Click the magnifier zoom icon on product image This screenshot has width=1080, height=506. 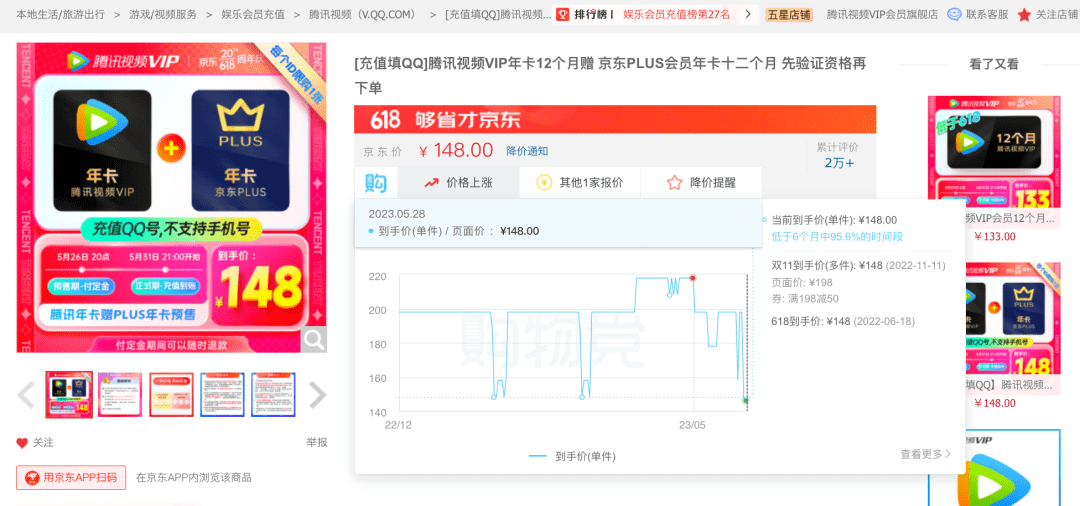(x=314, y=339)
